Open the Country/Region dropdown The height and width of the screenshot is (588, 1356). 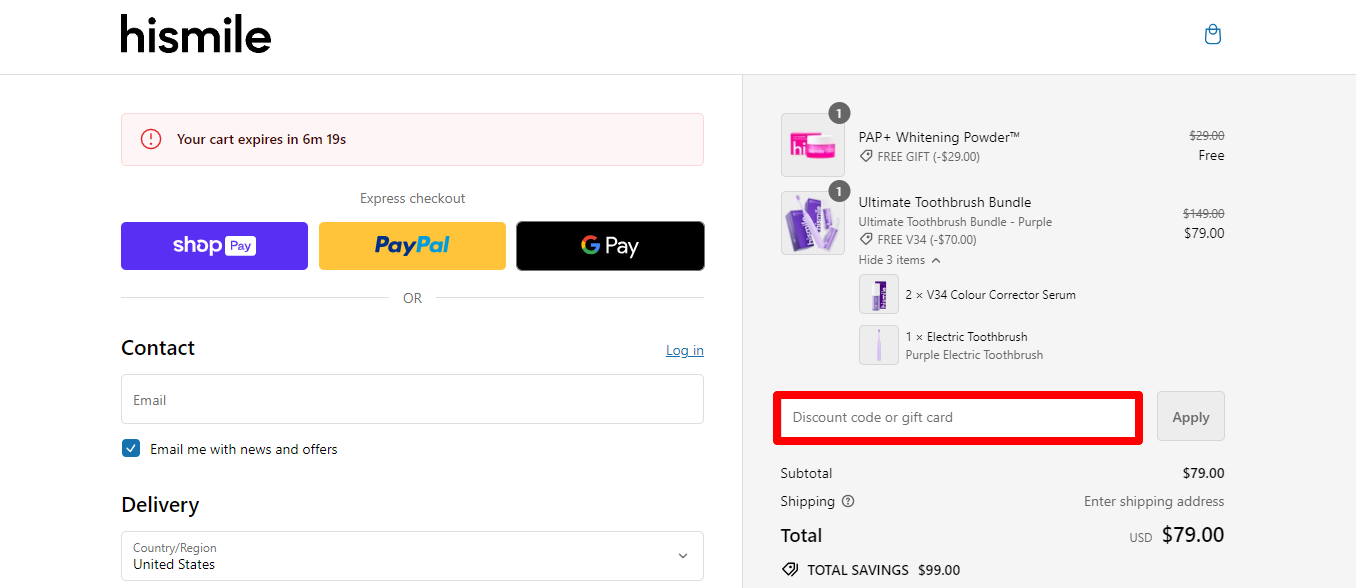click(412, 555)
